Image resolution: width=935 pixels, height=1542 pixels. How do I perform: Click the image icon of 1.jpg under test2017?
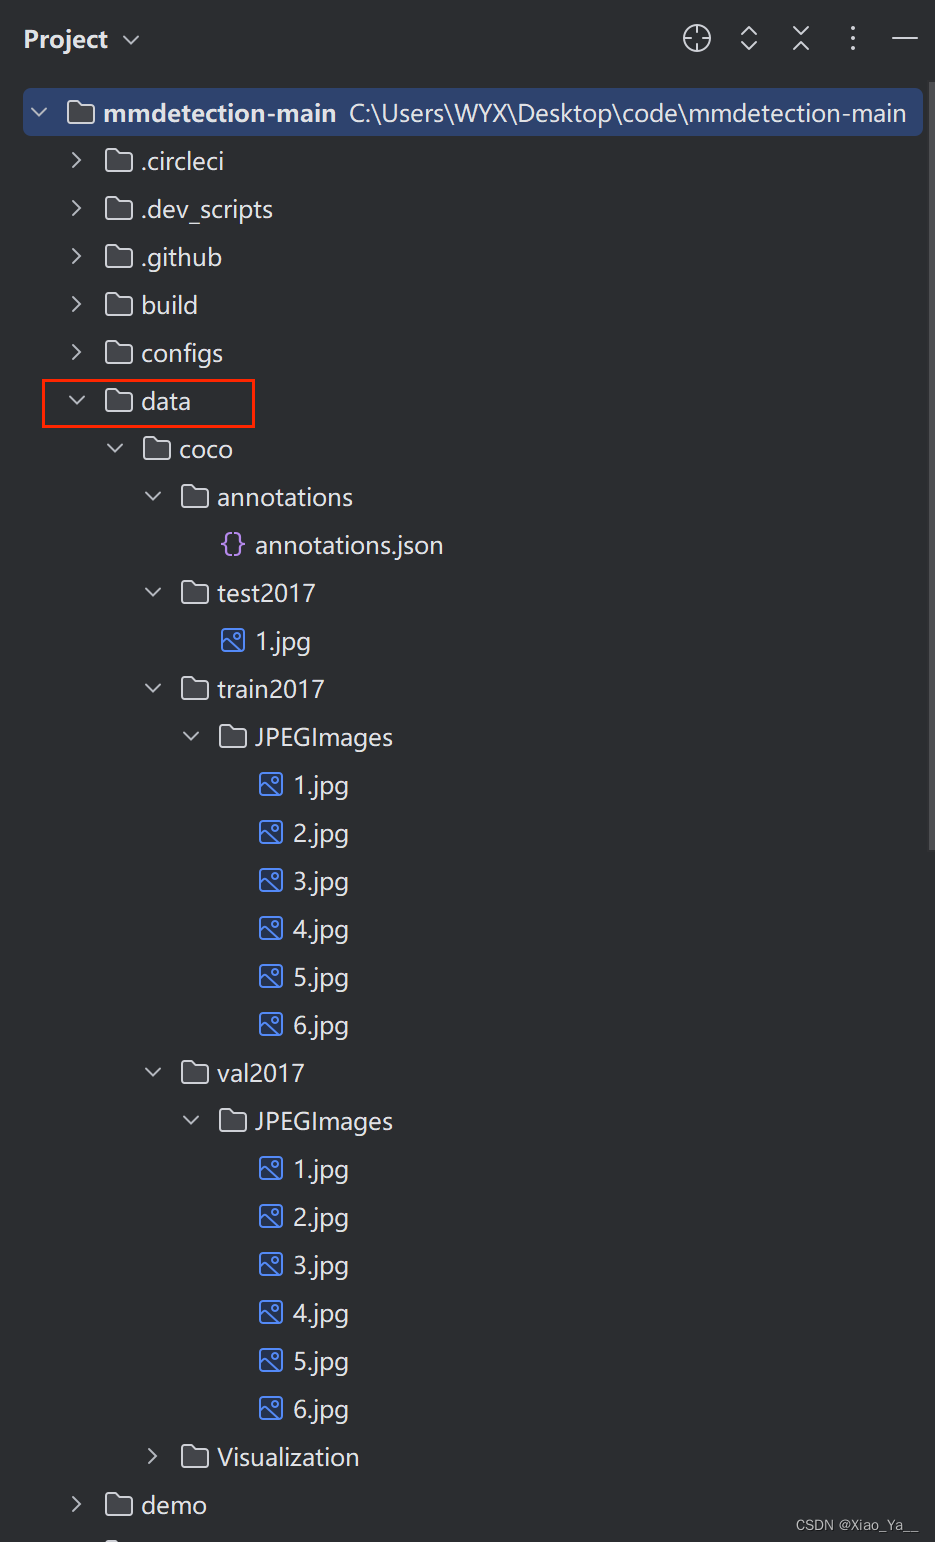(232, 640)
